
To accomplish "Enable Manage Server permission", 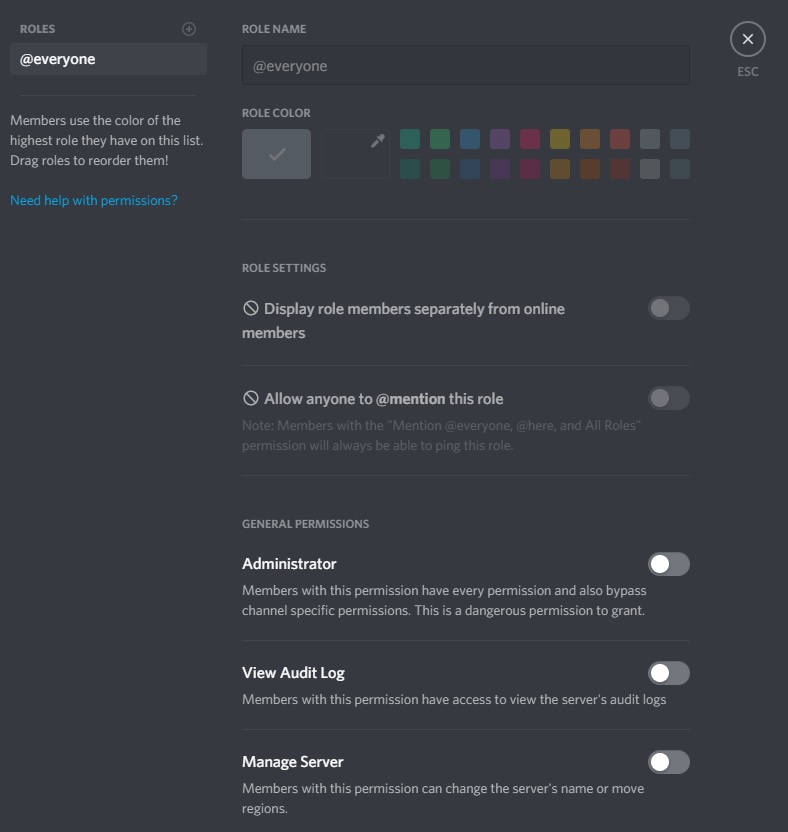I will coord(669,762).
